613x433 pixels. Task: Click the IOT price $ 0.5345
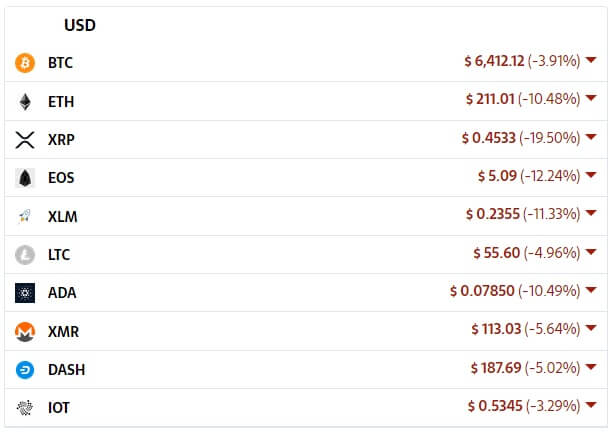point(495,406)
